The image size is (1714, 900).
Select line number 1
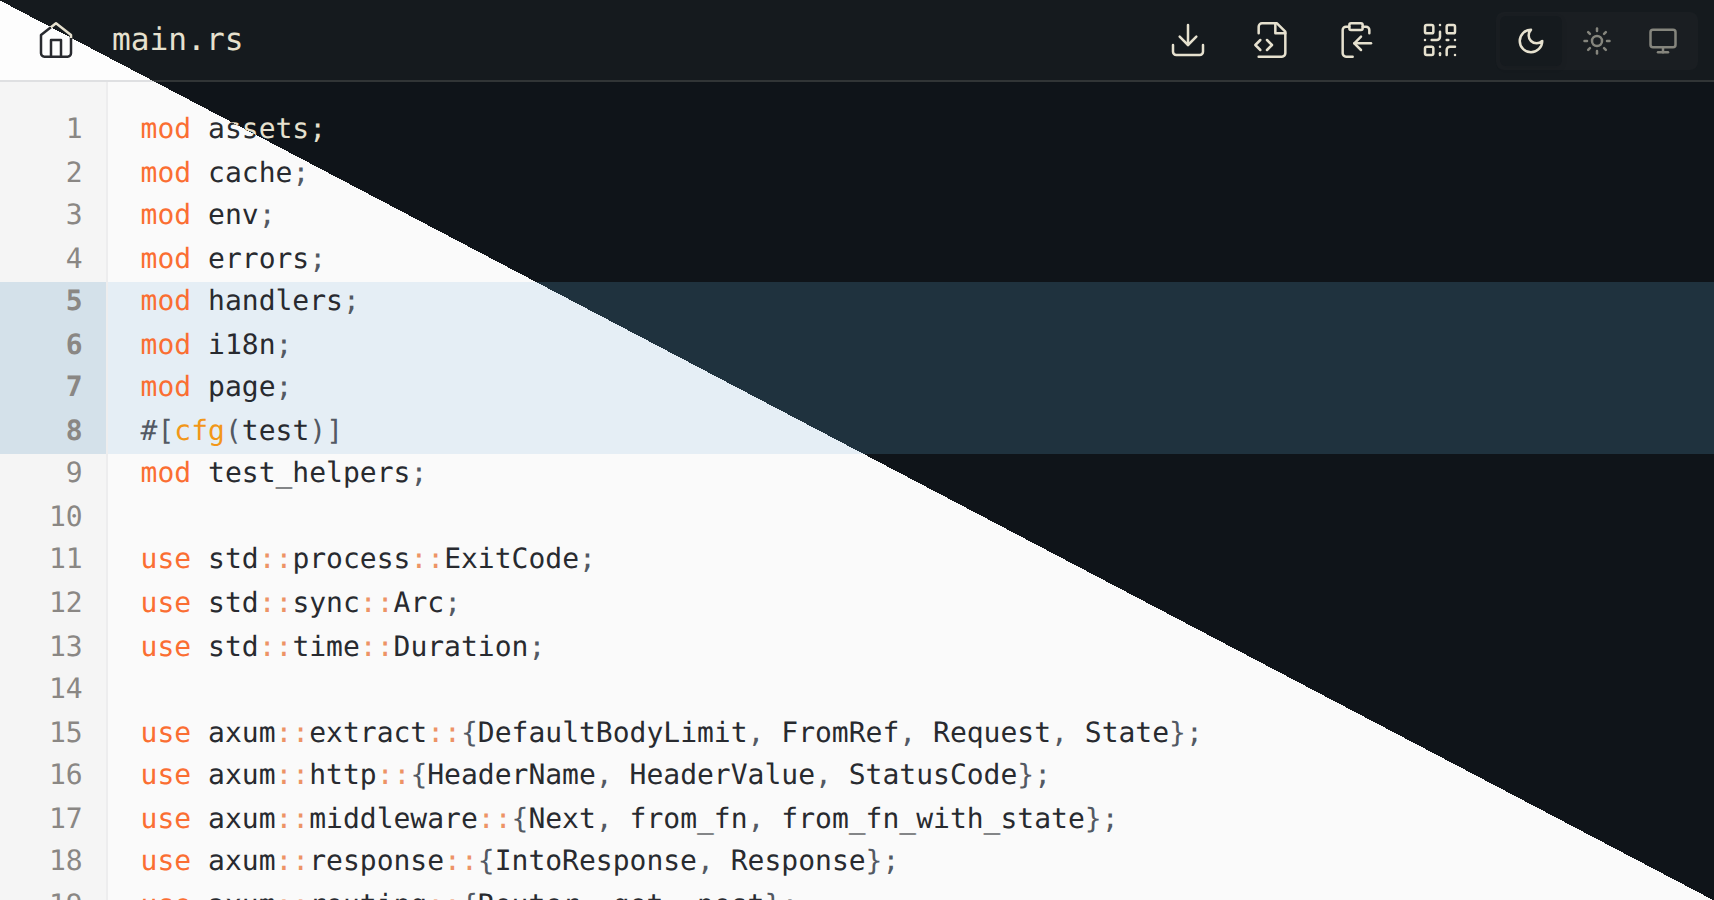(x=74, y=128)
